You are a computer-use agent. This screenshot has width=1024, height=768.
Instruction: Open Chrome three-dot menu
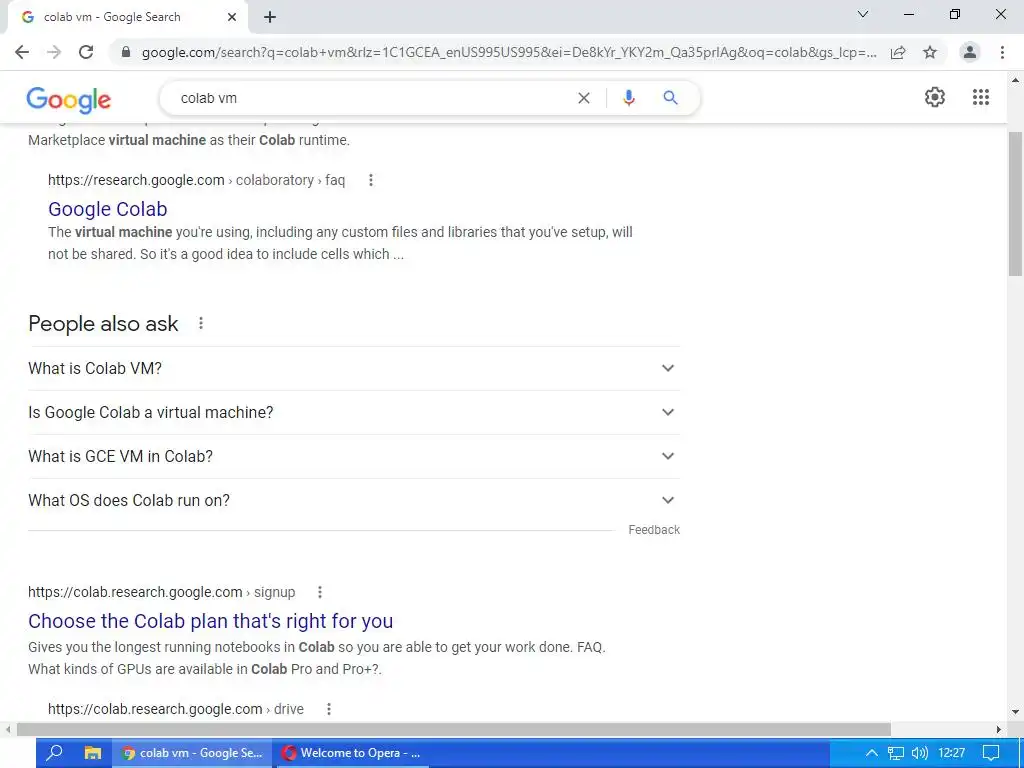tap(1002, 52)
